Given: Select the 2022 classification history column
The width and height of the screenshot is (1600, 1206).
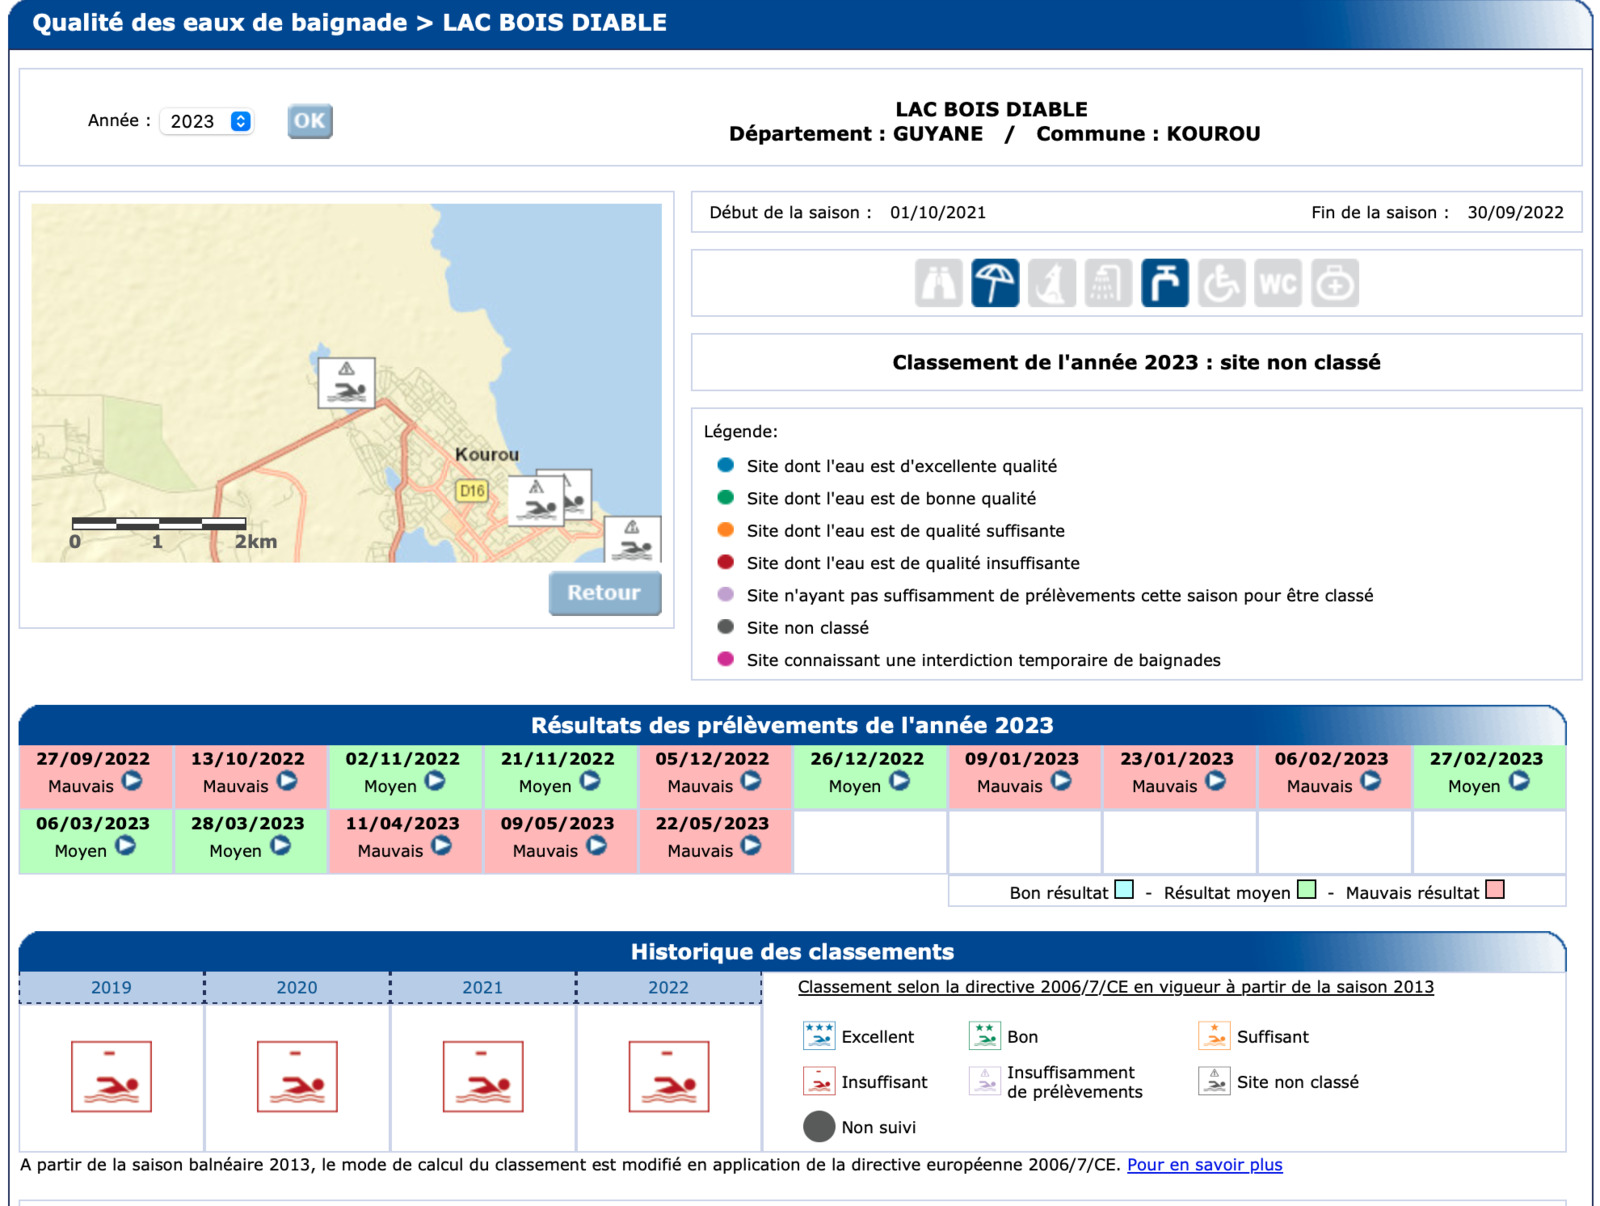Looking at the screenshot, I should 668,987.
